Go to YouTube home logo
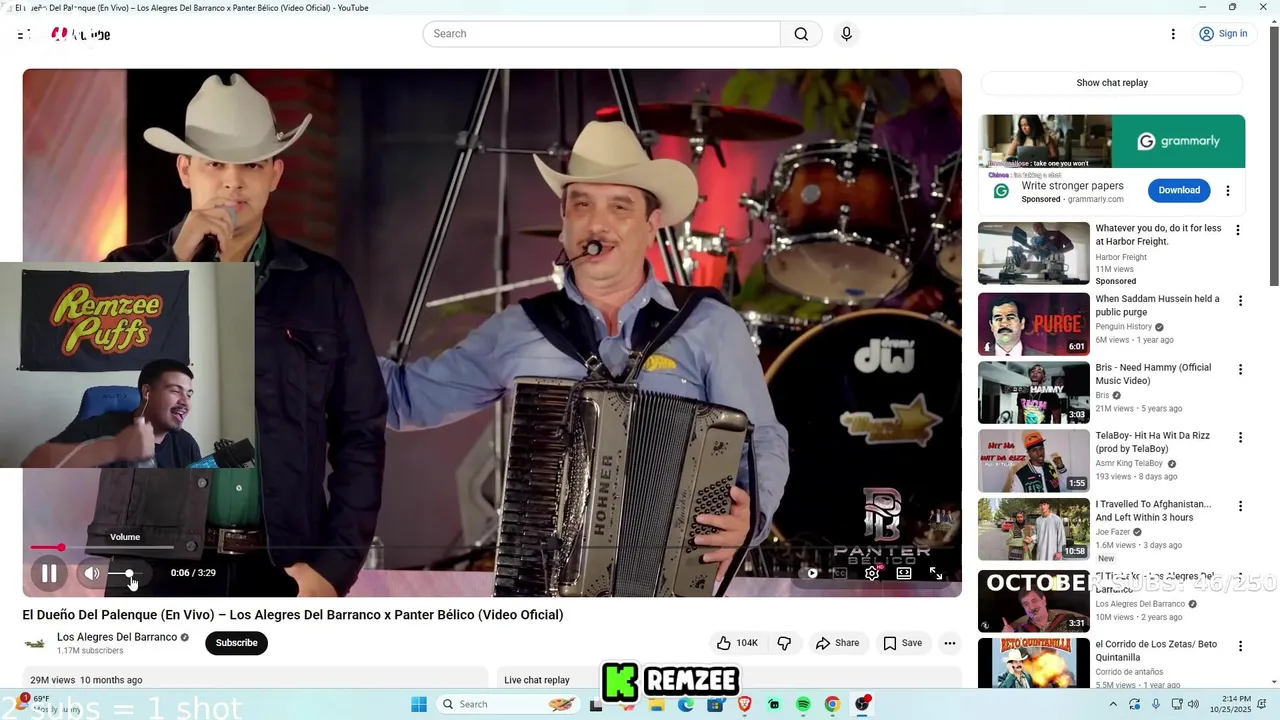1280x720 pixels. coord(81,34)
